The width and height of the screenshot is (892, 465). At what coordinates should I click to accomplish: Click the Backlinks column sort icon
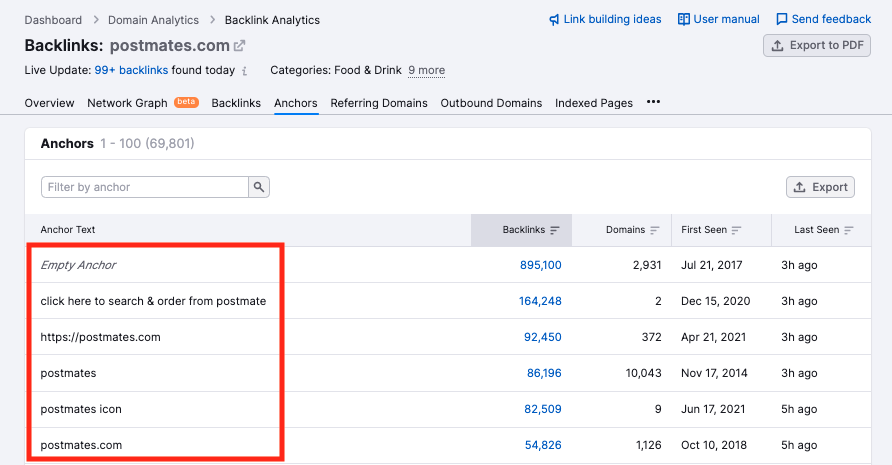[555, 230]
